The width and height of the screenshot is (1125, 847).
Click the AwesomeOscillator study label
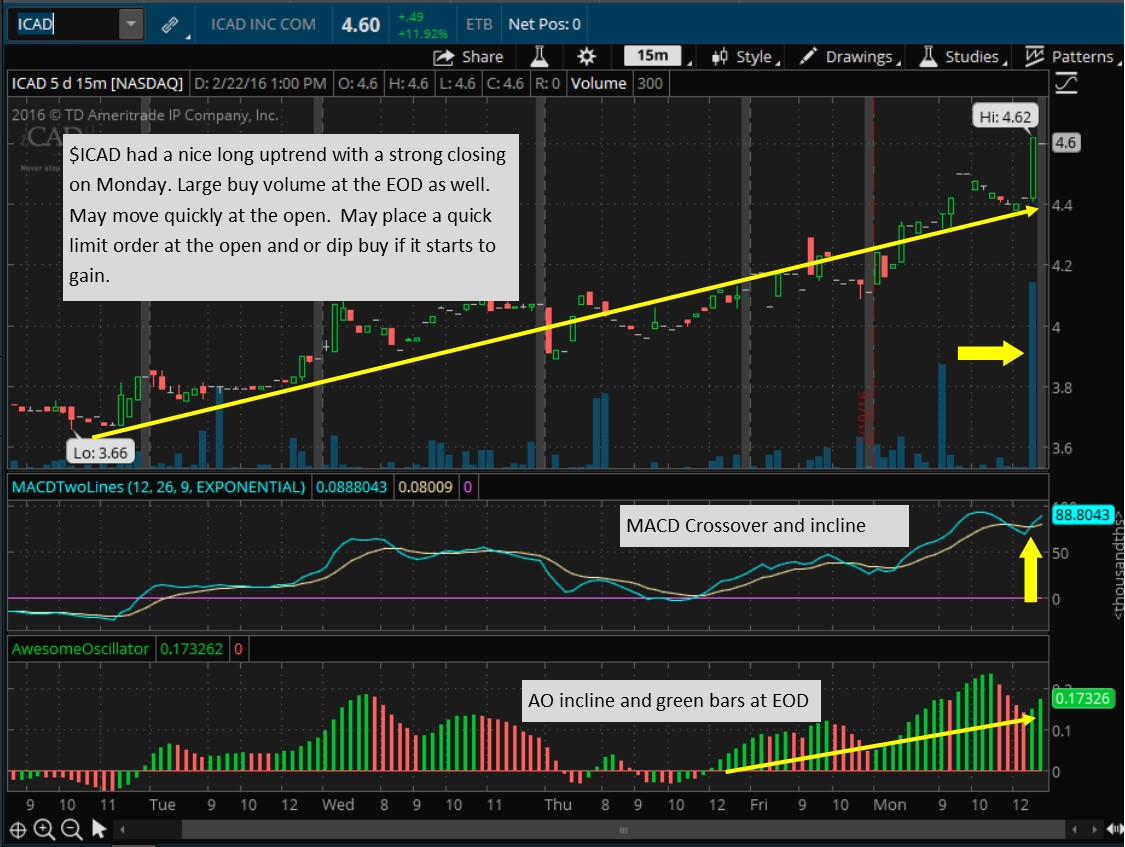[80, 649]
